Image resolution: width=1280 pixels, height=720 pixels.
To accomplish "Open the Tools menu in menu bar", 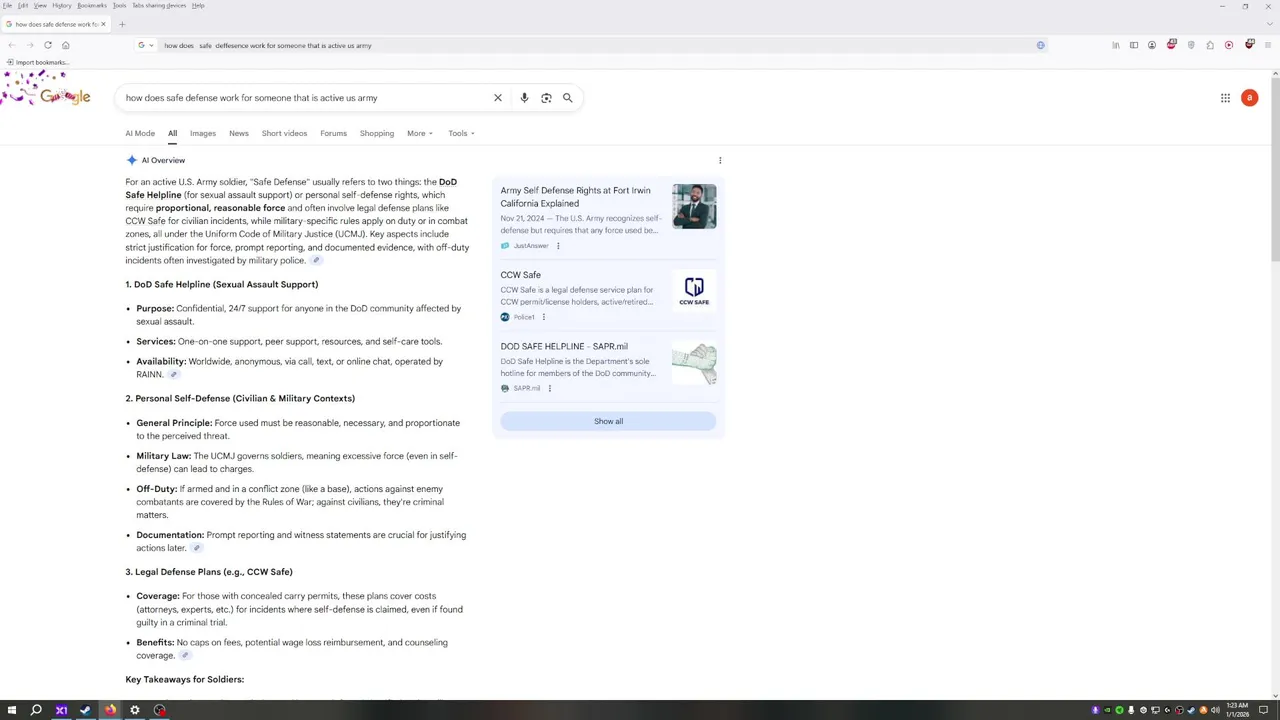I will pos(119,5).
